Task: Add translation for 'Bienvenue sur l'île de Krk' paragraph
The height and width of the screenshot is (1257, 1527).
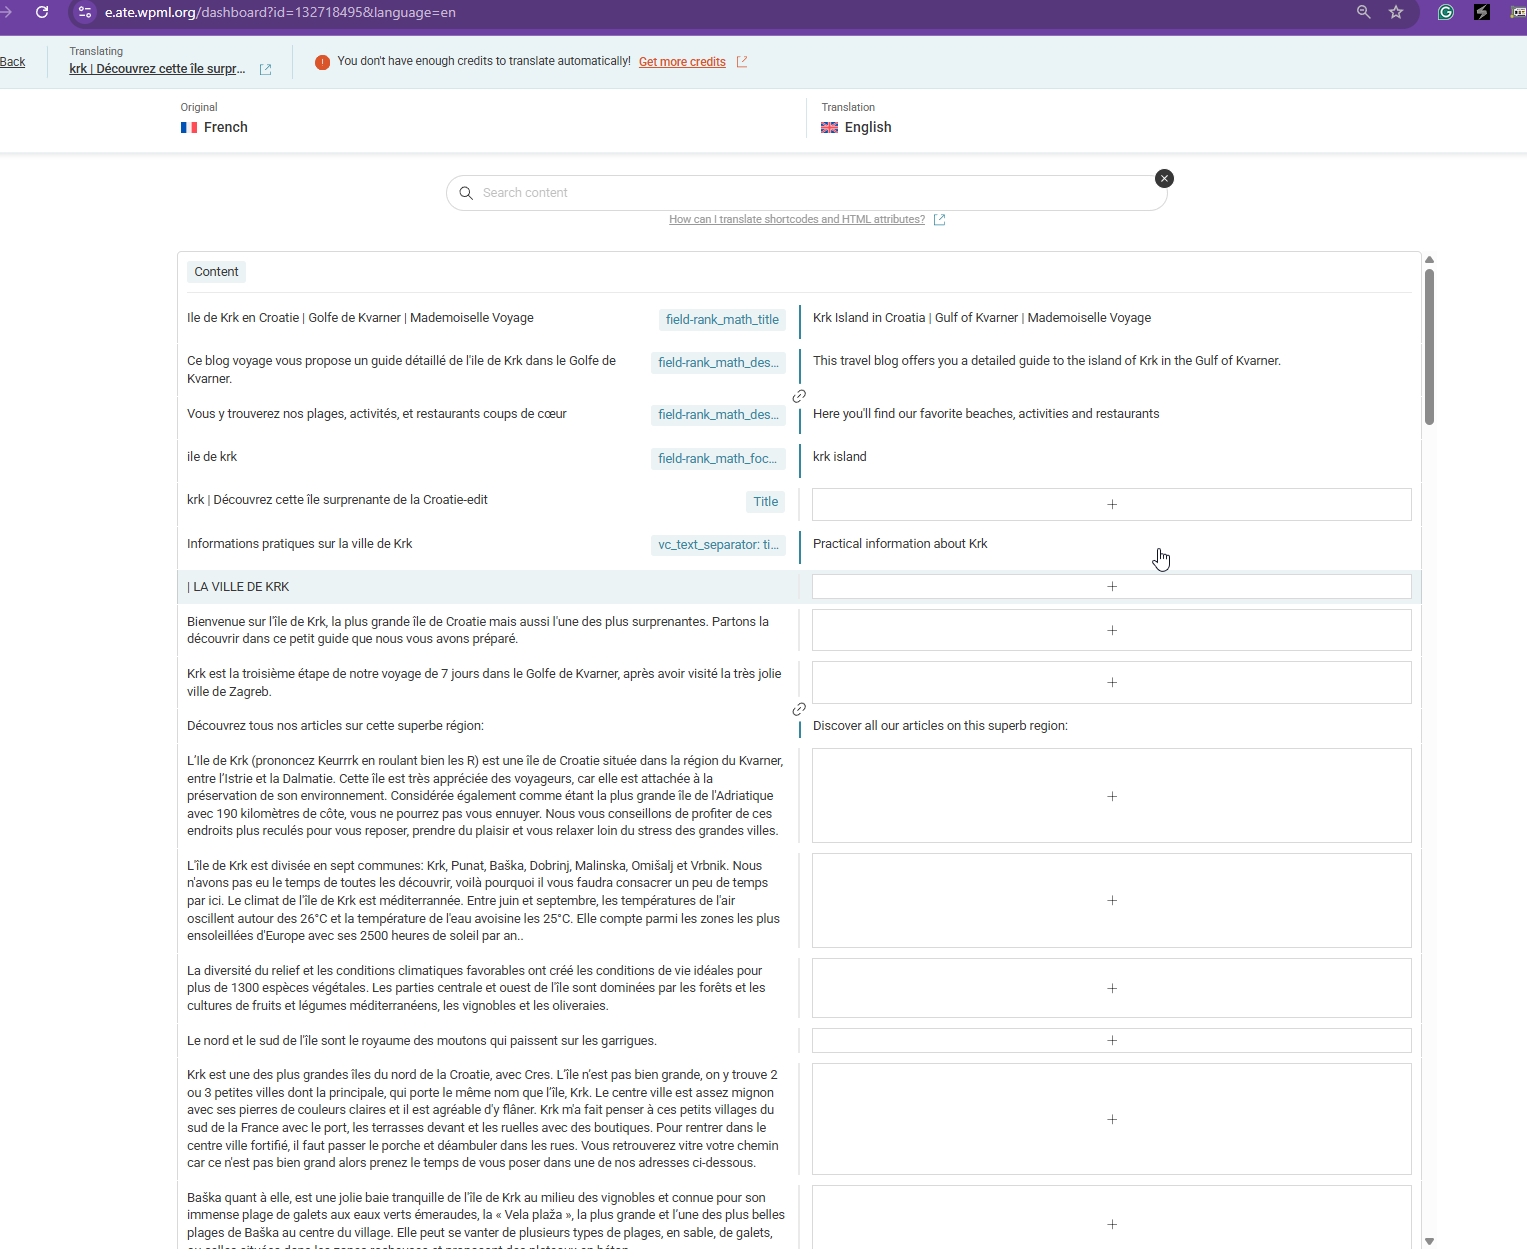Action: coord(1111,630)
